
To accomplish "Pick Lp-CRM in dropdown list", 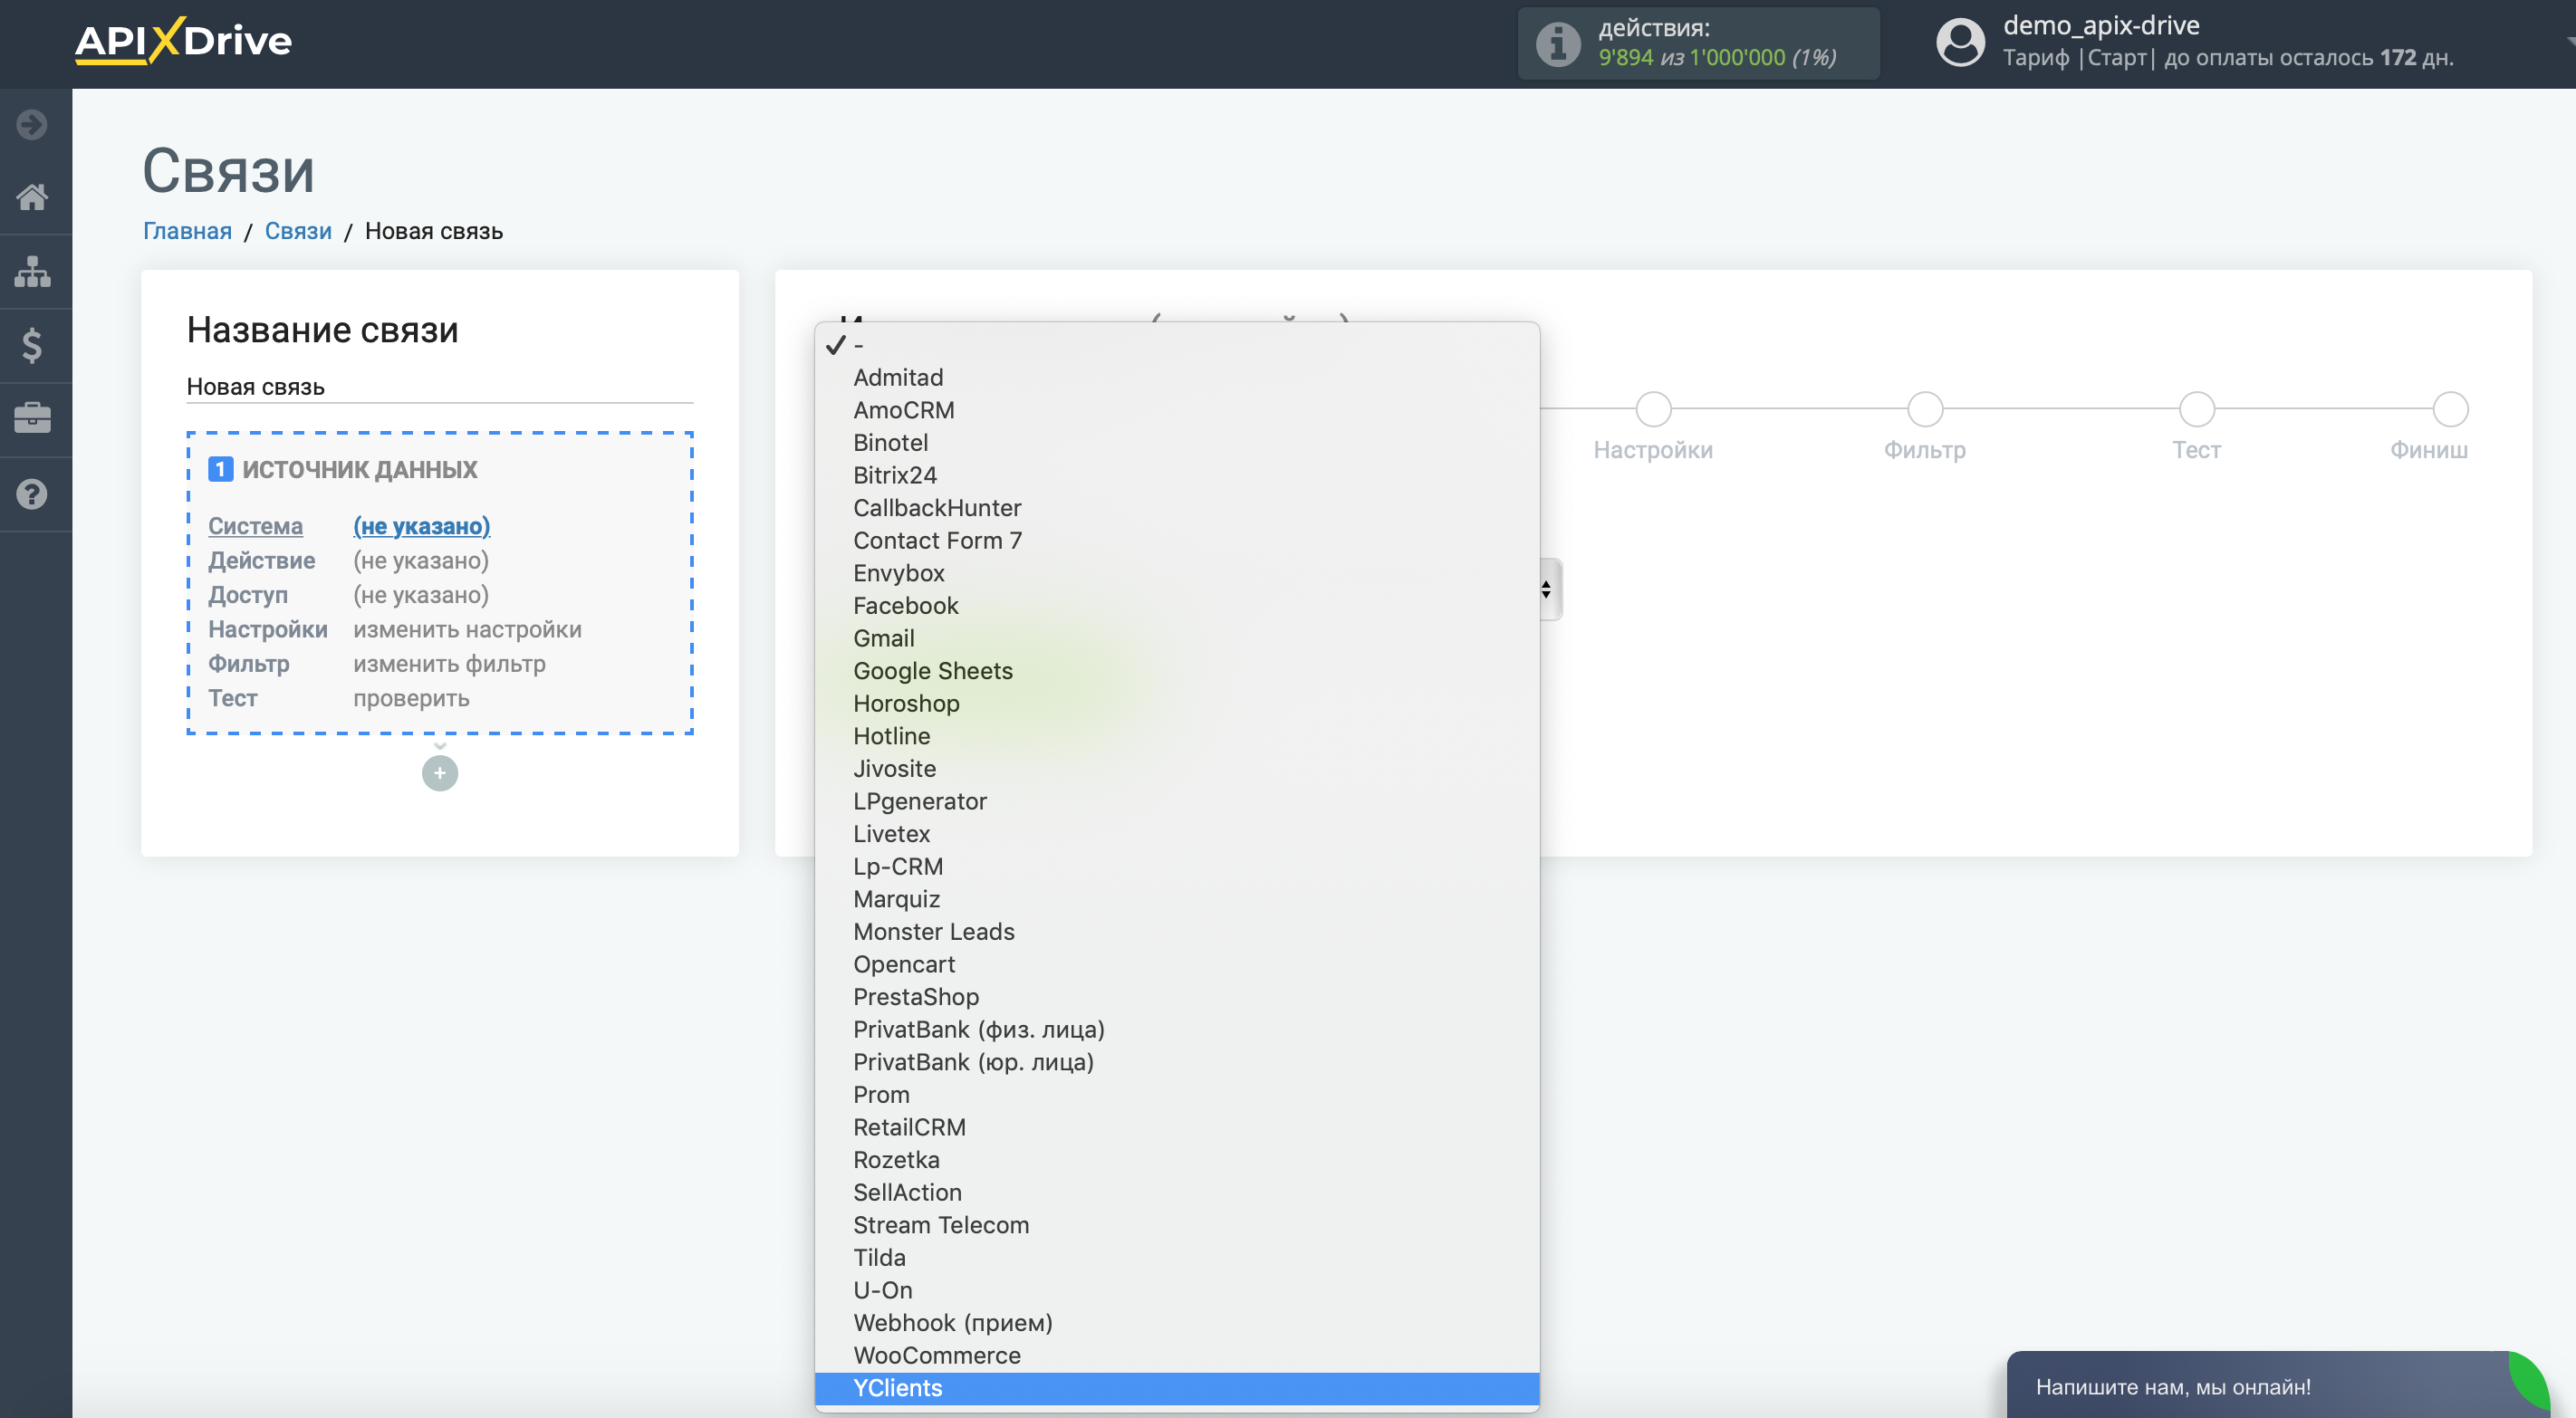I will click(1177, 867).
